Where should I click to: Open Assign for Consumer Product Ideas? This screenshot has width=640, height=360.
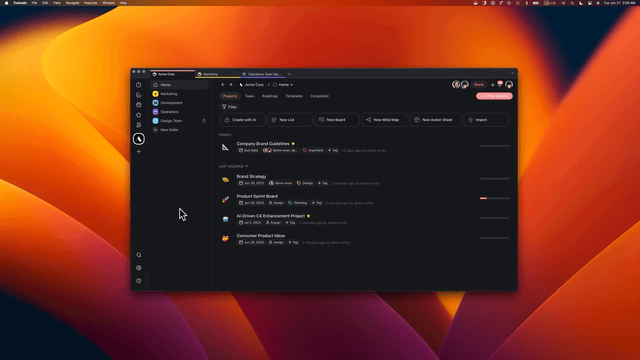276,242
